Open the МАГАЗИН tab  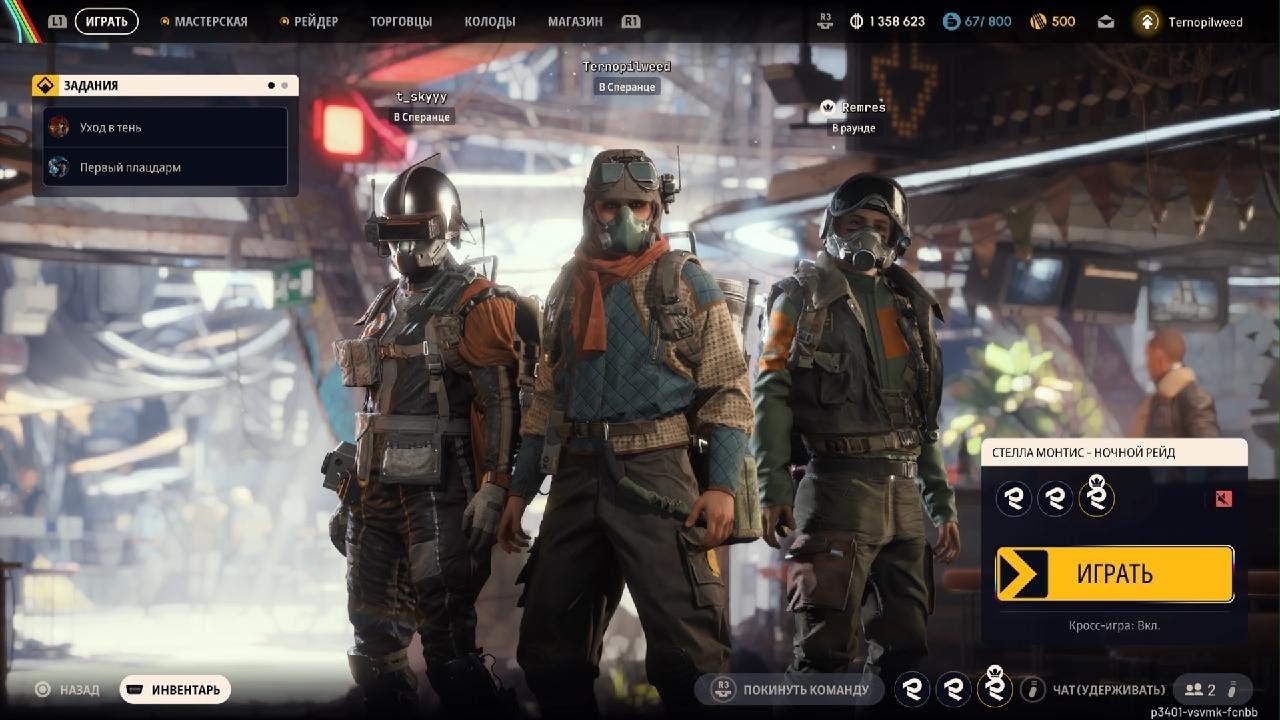(575, 21)
